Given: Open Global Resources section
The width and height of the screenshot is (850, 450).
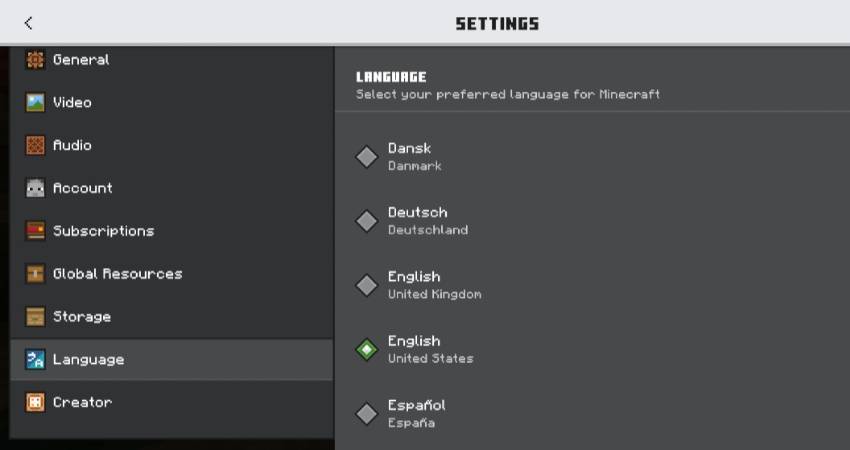Looking at the screenshot, I should pos(171,274).
